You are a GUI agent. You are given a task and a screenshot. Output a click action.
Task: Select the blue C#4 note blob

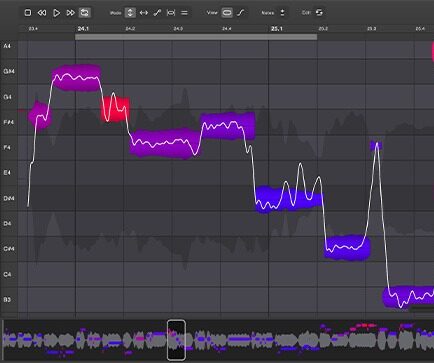coord(347,247)
